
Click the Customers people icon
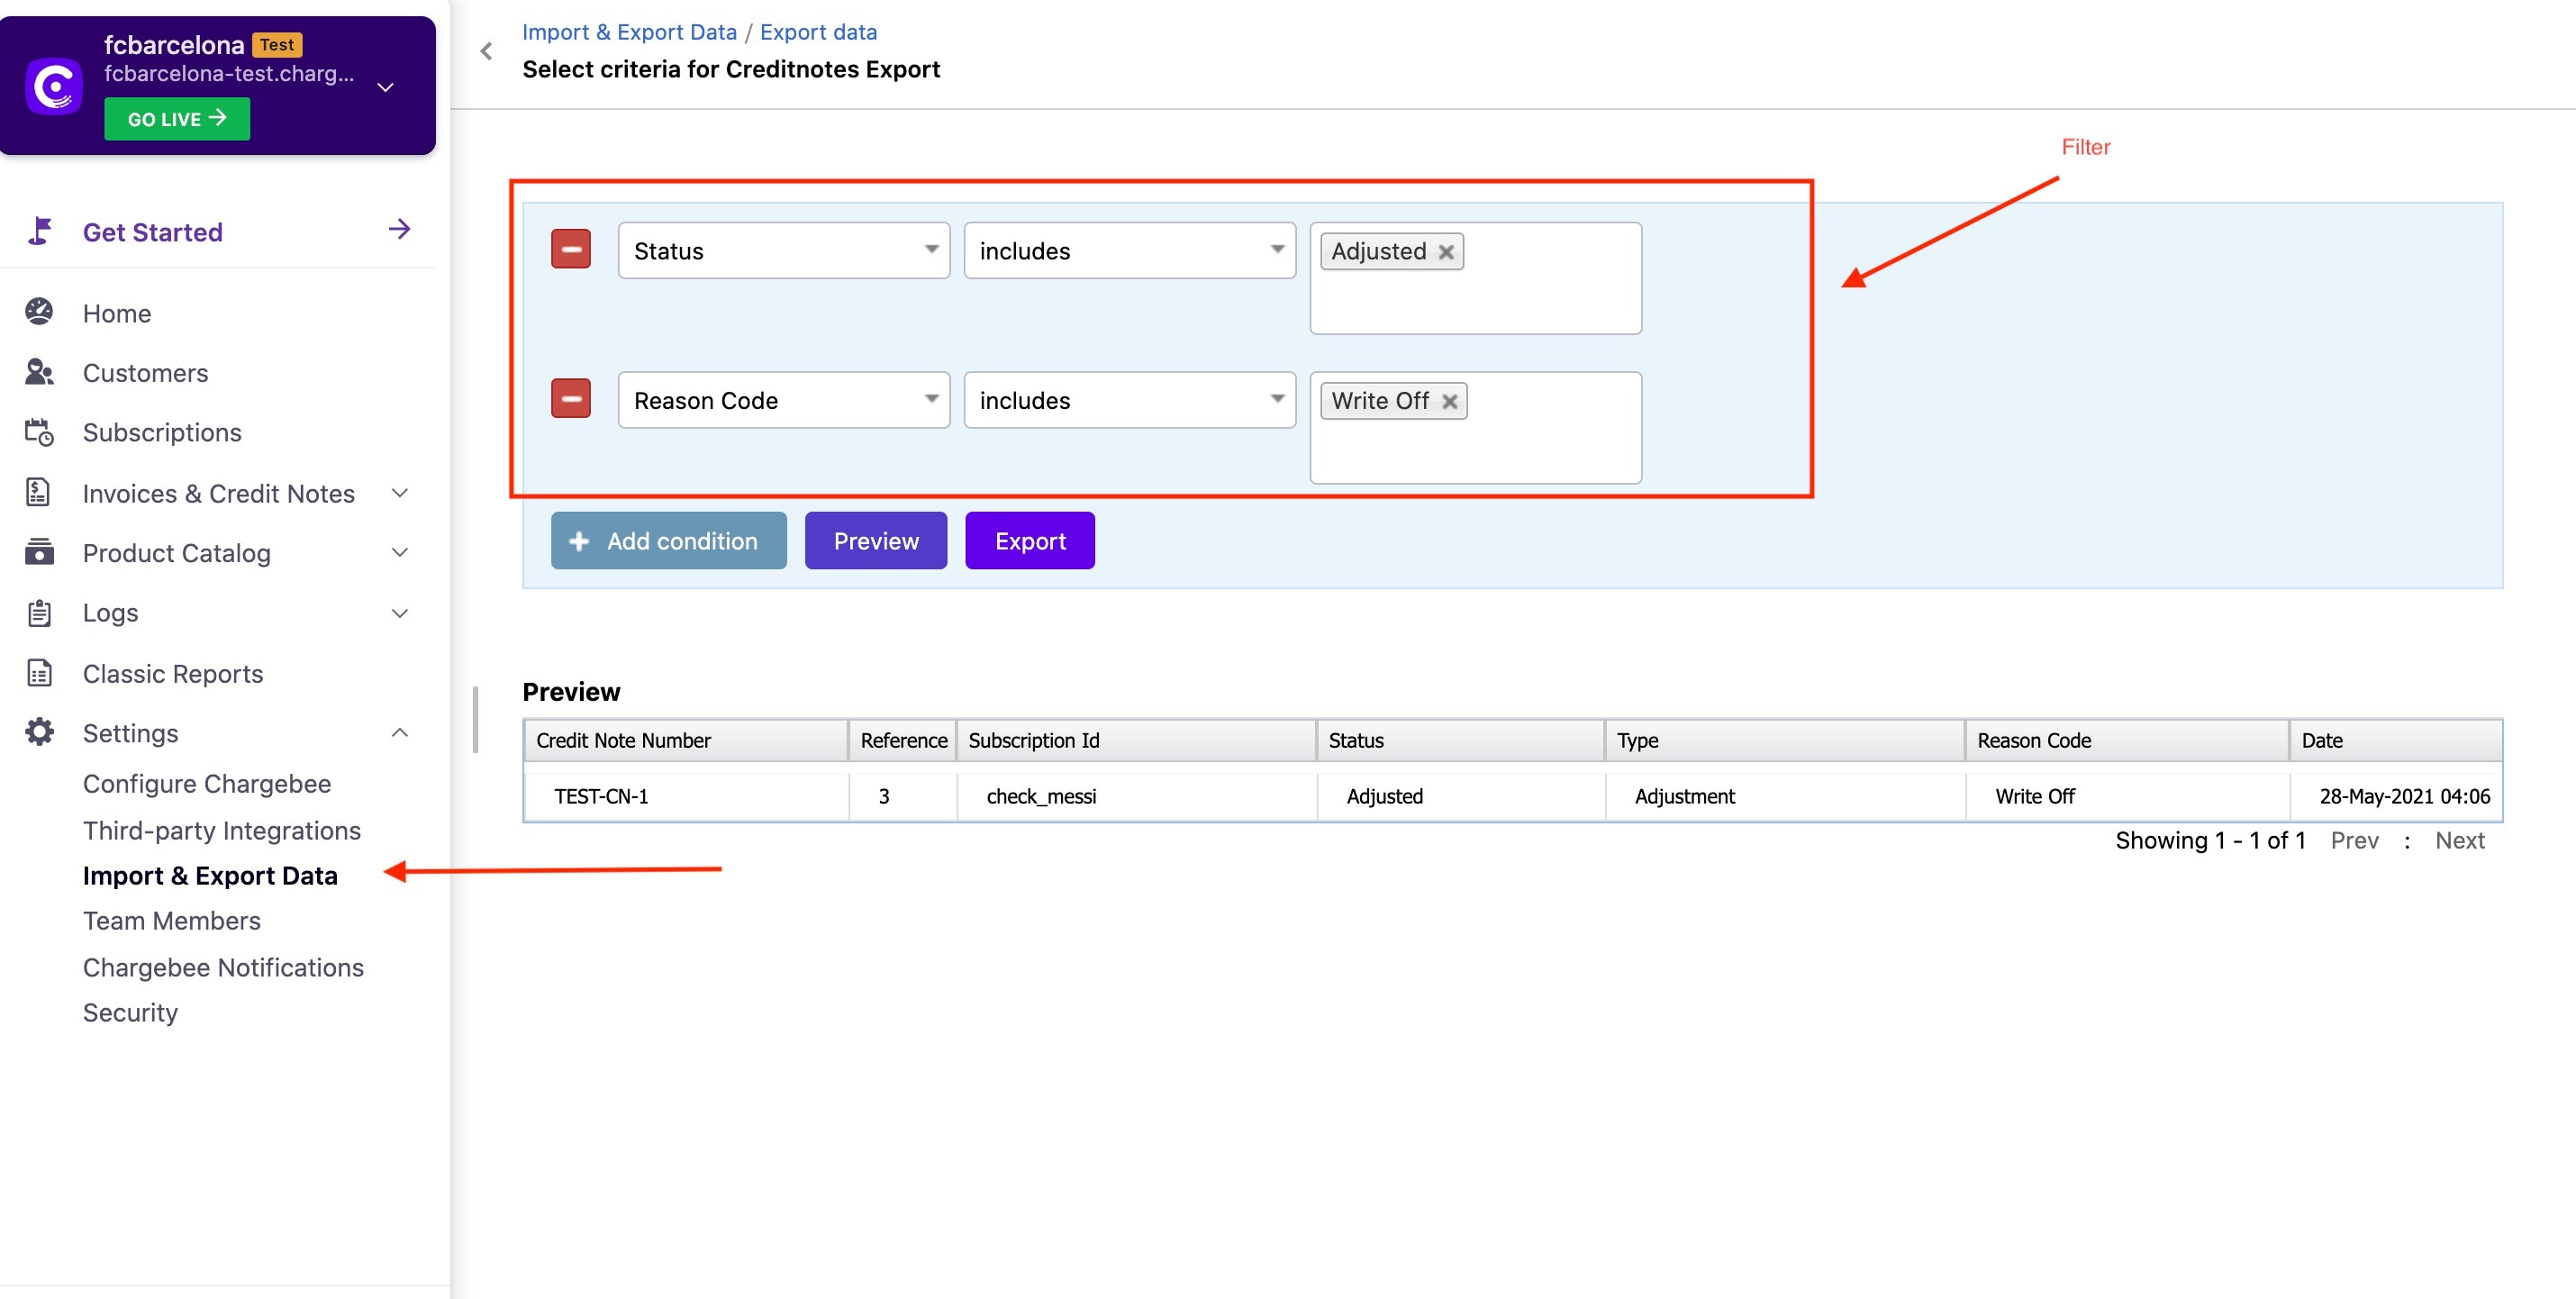click(x=39, y=373)
